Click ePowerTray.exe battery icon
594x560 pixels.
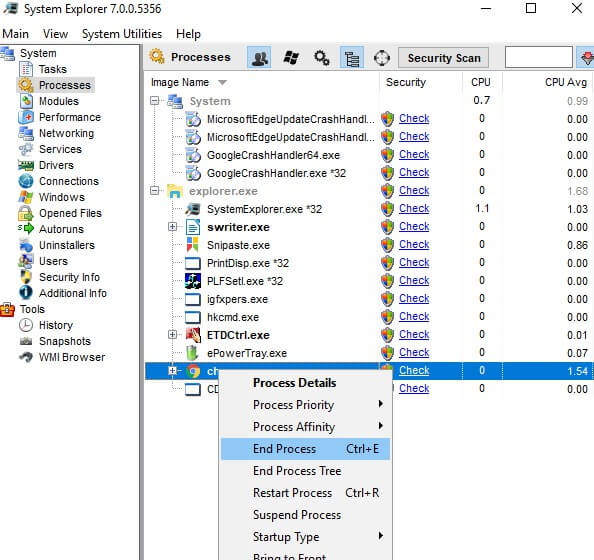tap(193, 353)
